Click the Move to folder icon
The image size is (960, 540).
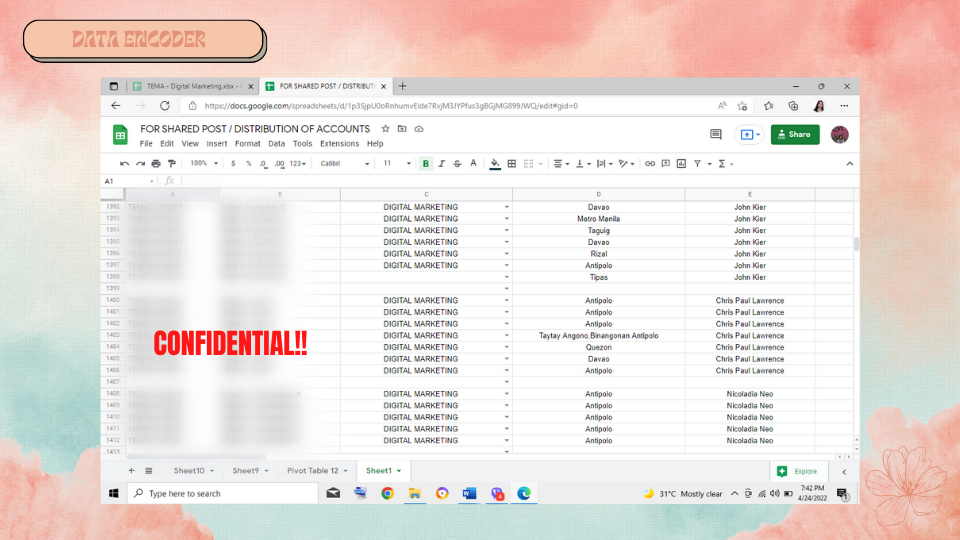click(402, 129)
